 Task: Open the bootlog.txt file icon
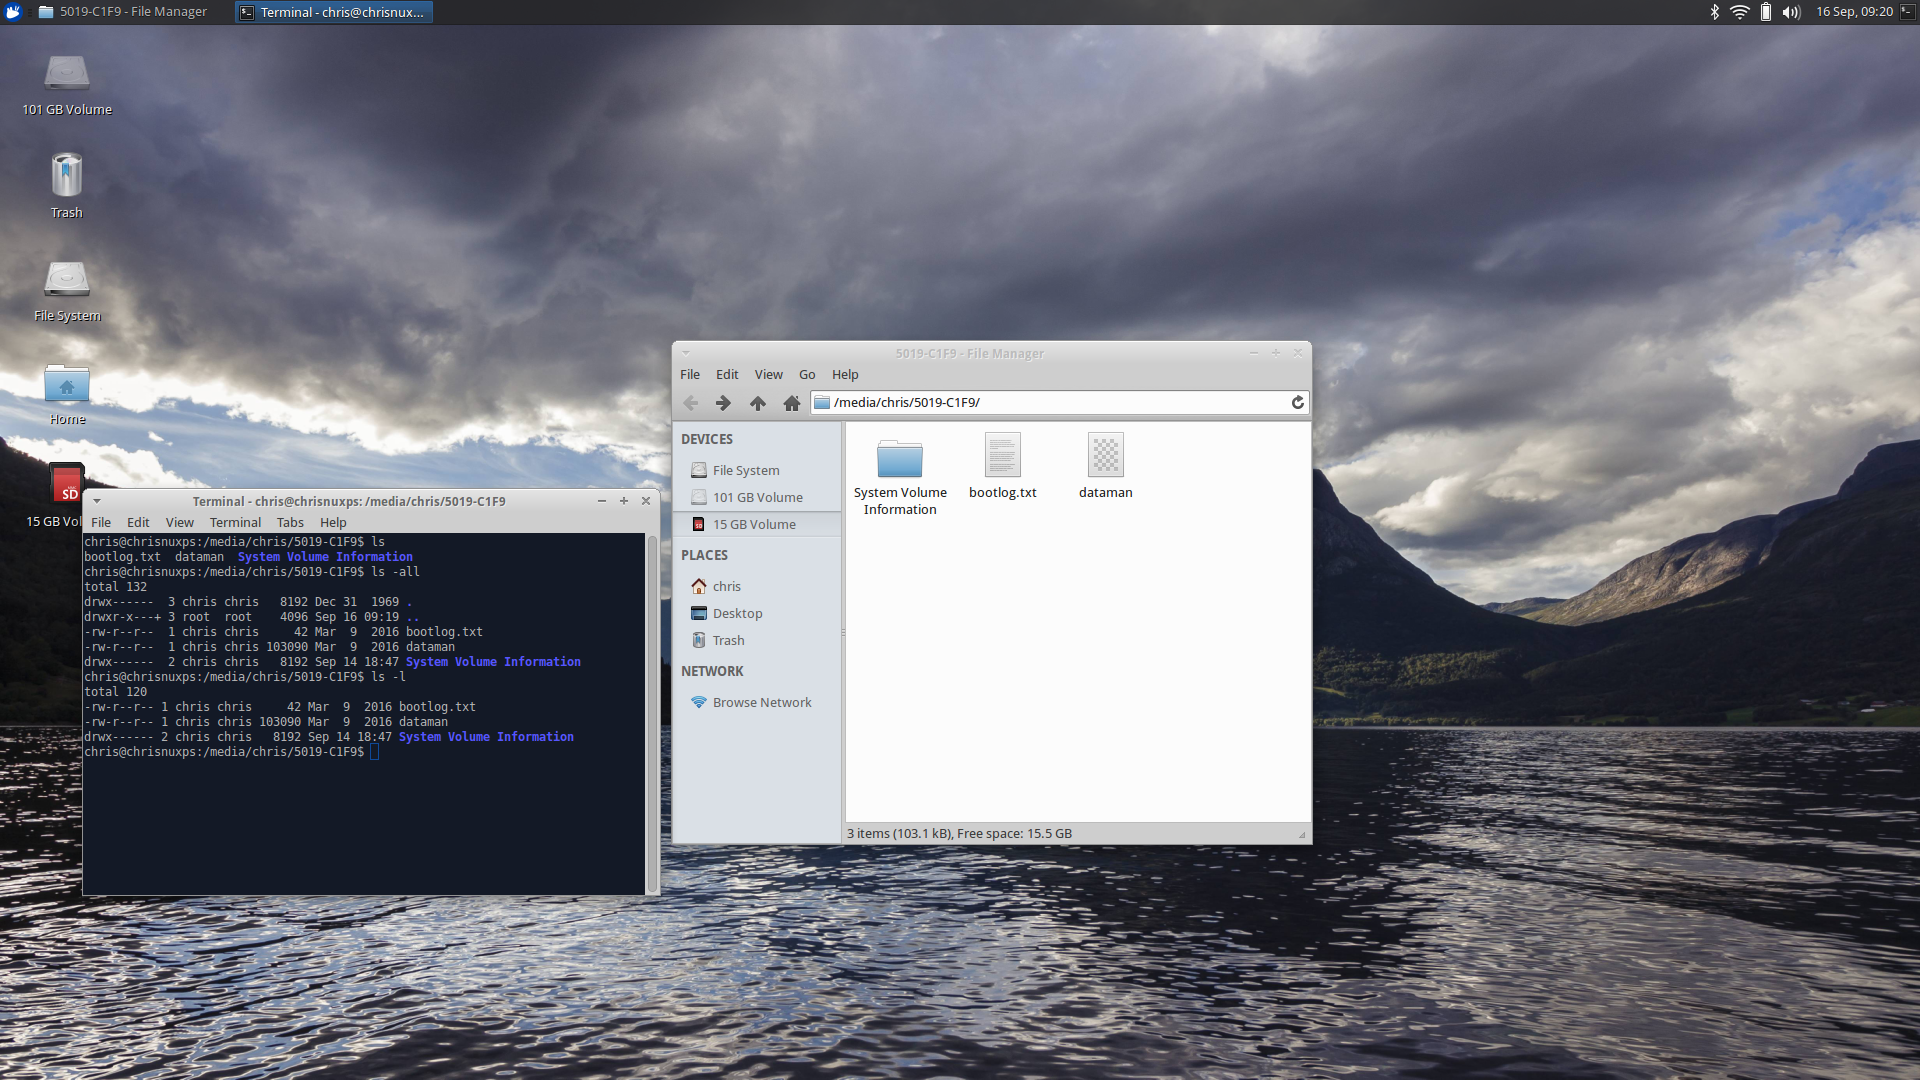click(1002, 456)
